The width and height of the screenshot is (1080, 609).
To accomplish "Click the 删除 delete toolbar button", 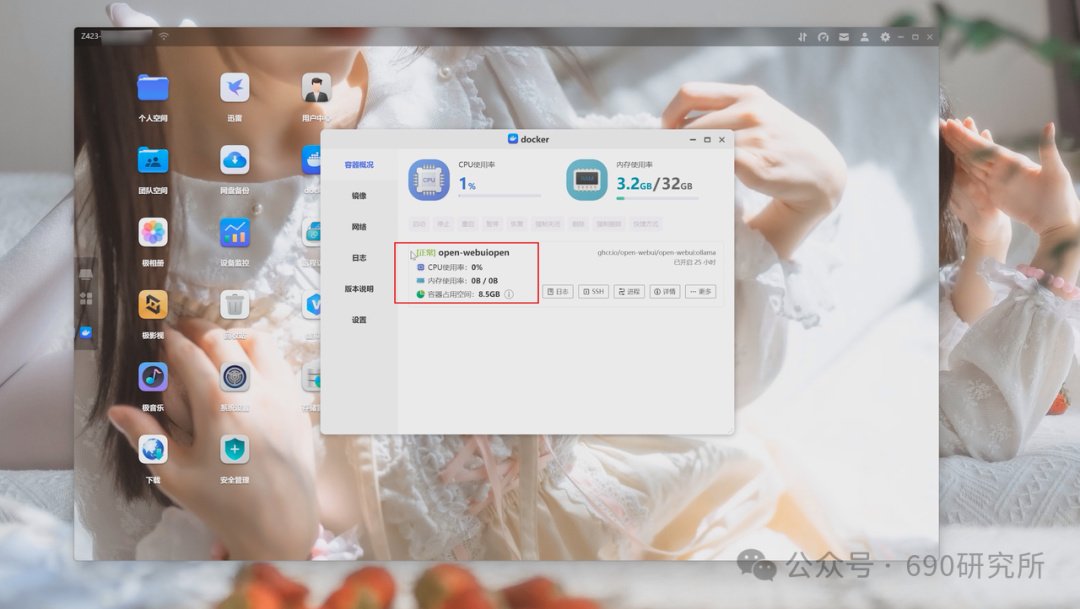I will click(x=578, y=224).
